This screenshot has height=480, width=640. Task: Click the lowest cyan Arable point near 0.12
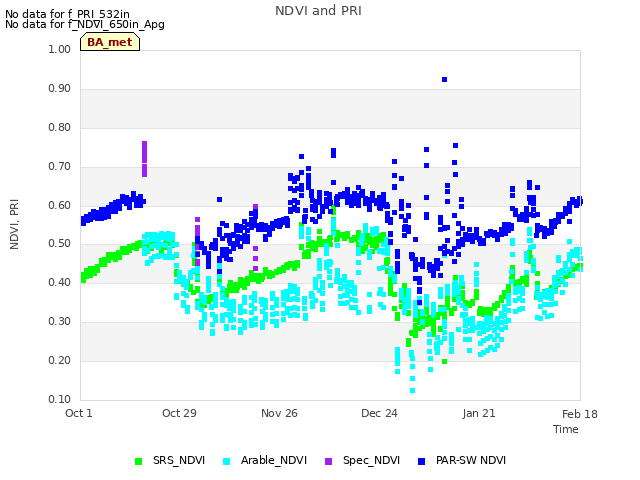tap(413, 391)
